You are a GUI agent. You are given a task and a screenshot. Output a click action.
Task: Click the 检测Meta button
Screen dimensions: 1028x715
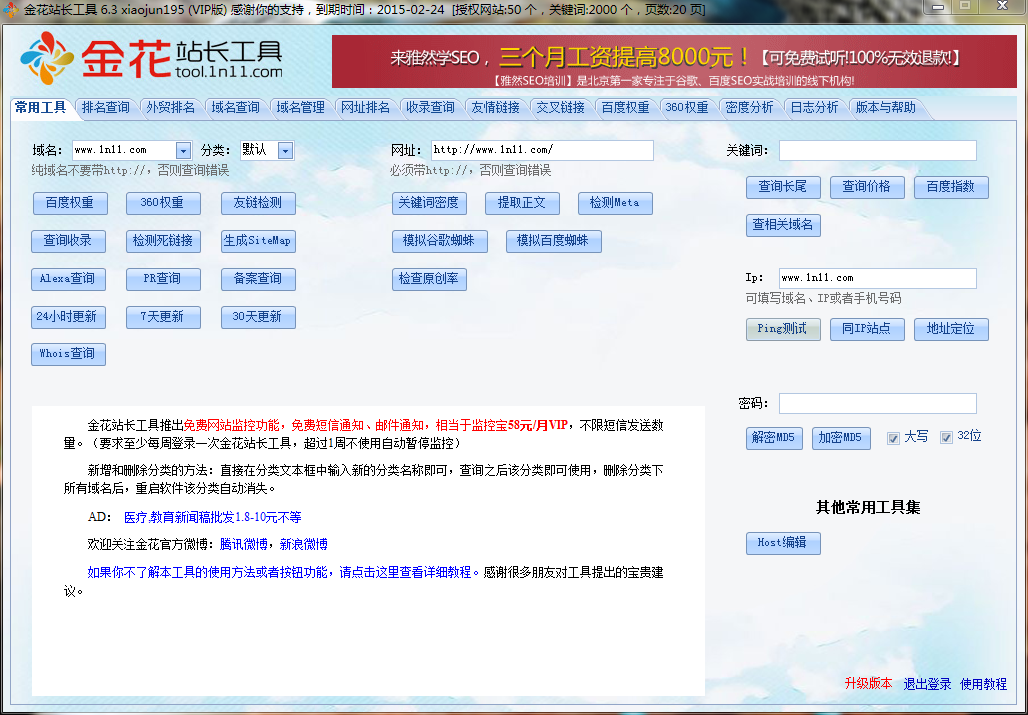[x=616, y=203]
